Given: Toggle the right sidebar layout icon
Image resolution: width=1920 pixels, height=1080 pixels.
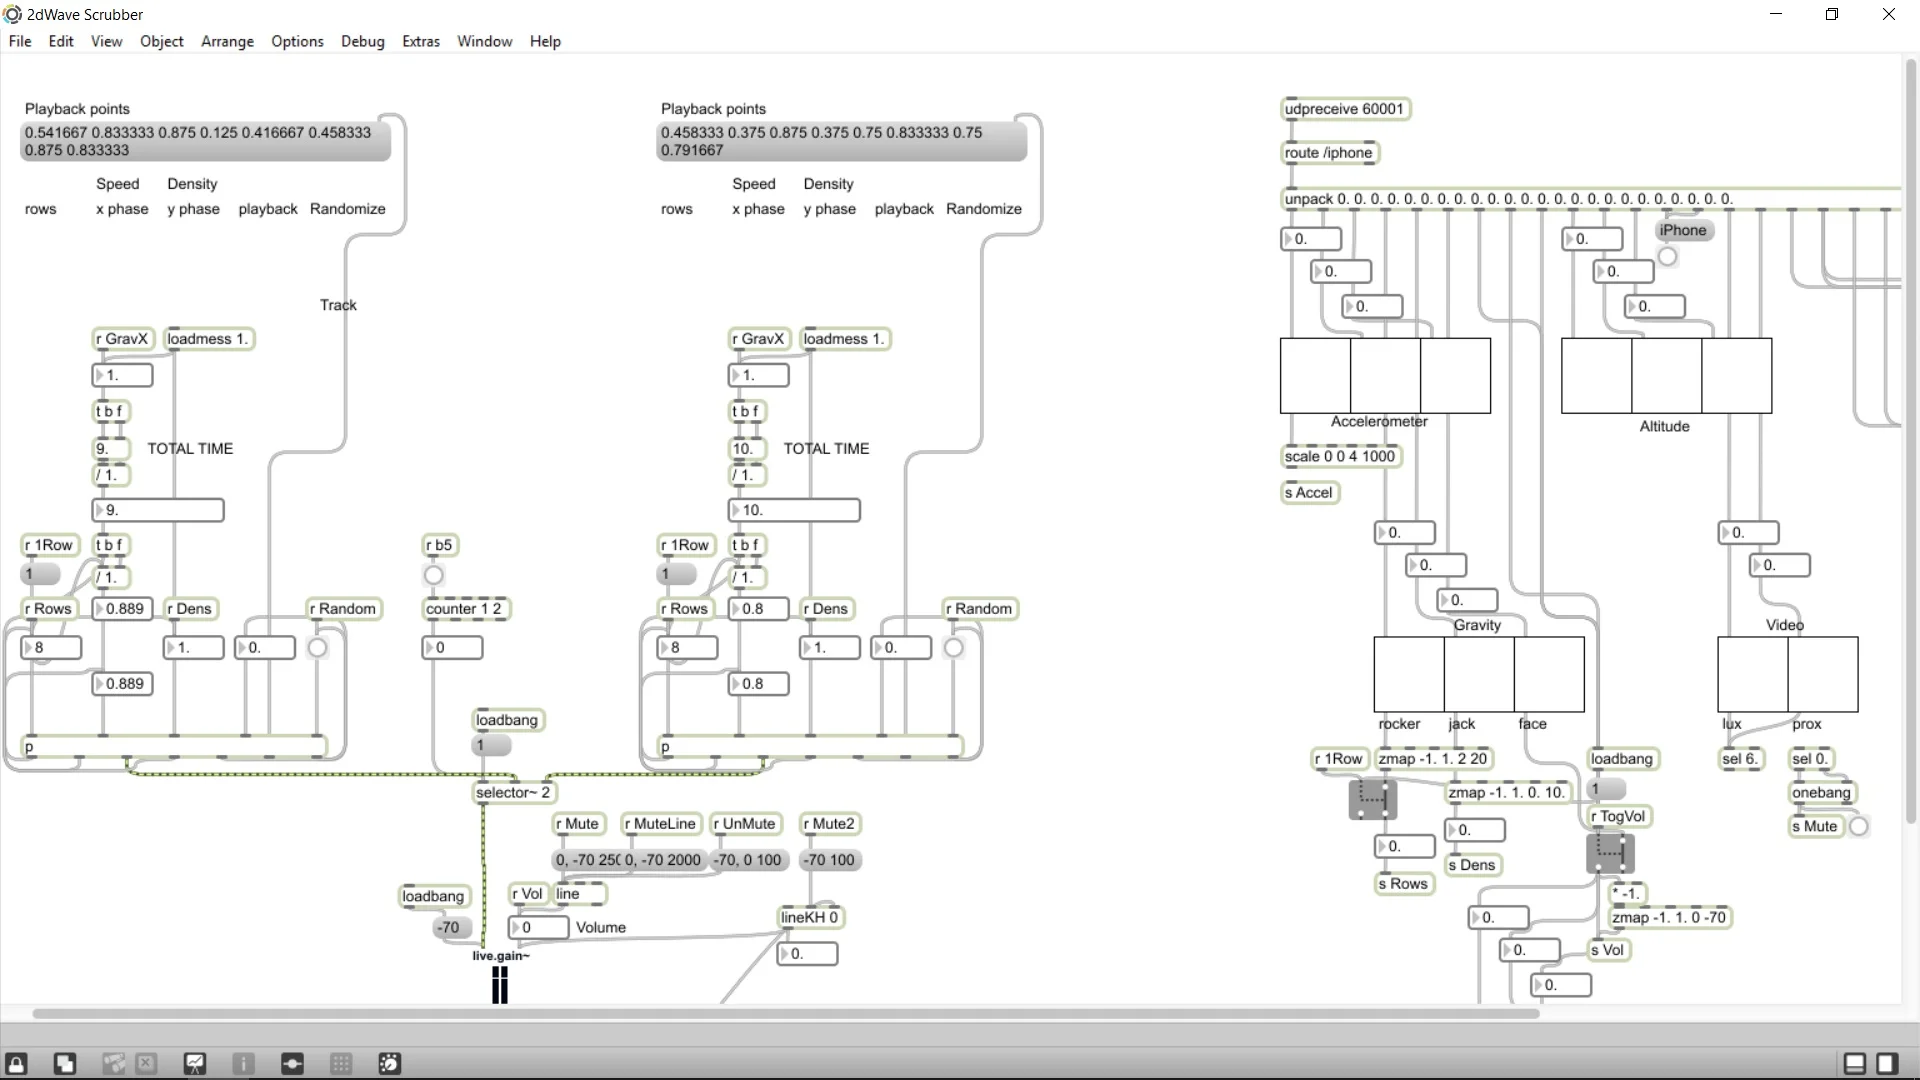Looking at the screenshot, I should pyautogui.click(x=1887, y=1064).
